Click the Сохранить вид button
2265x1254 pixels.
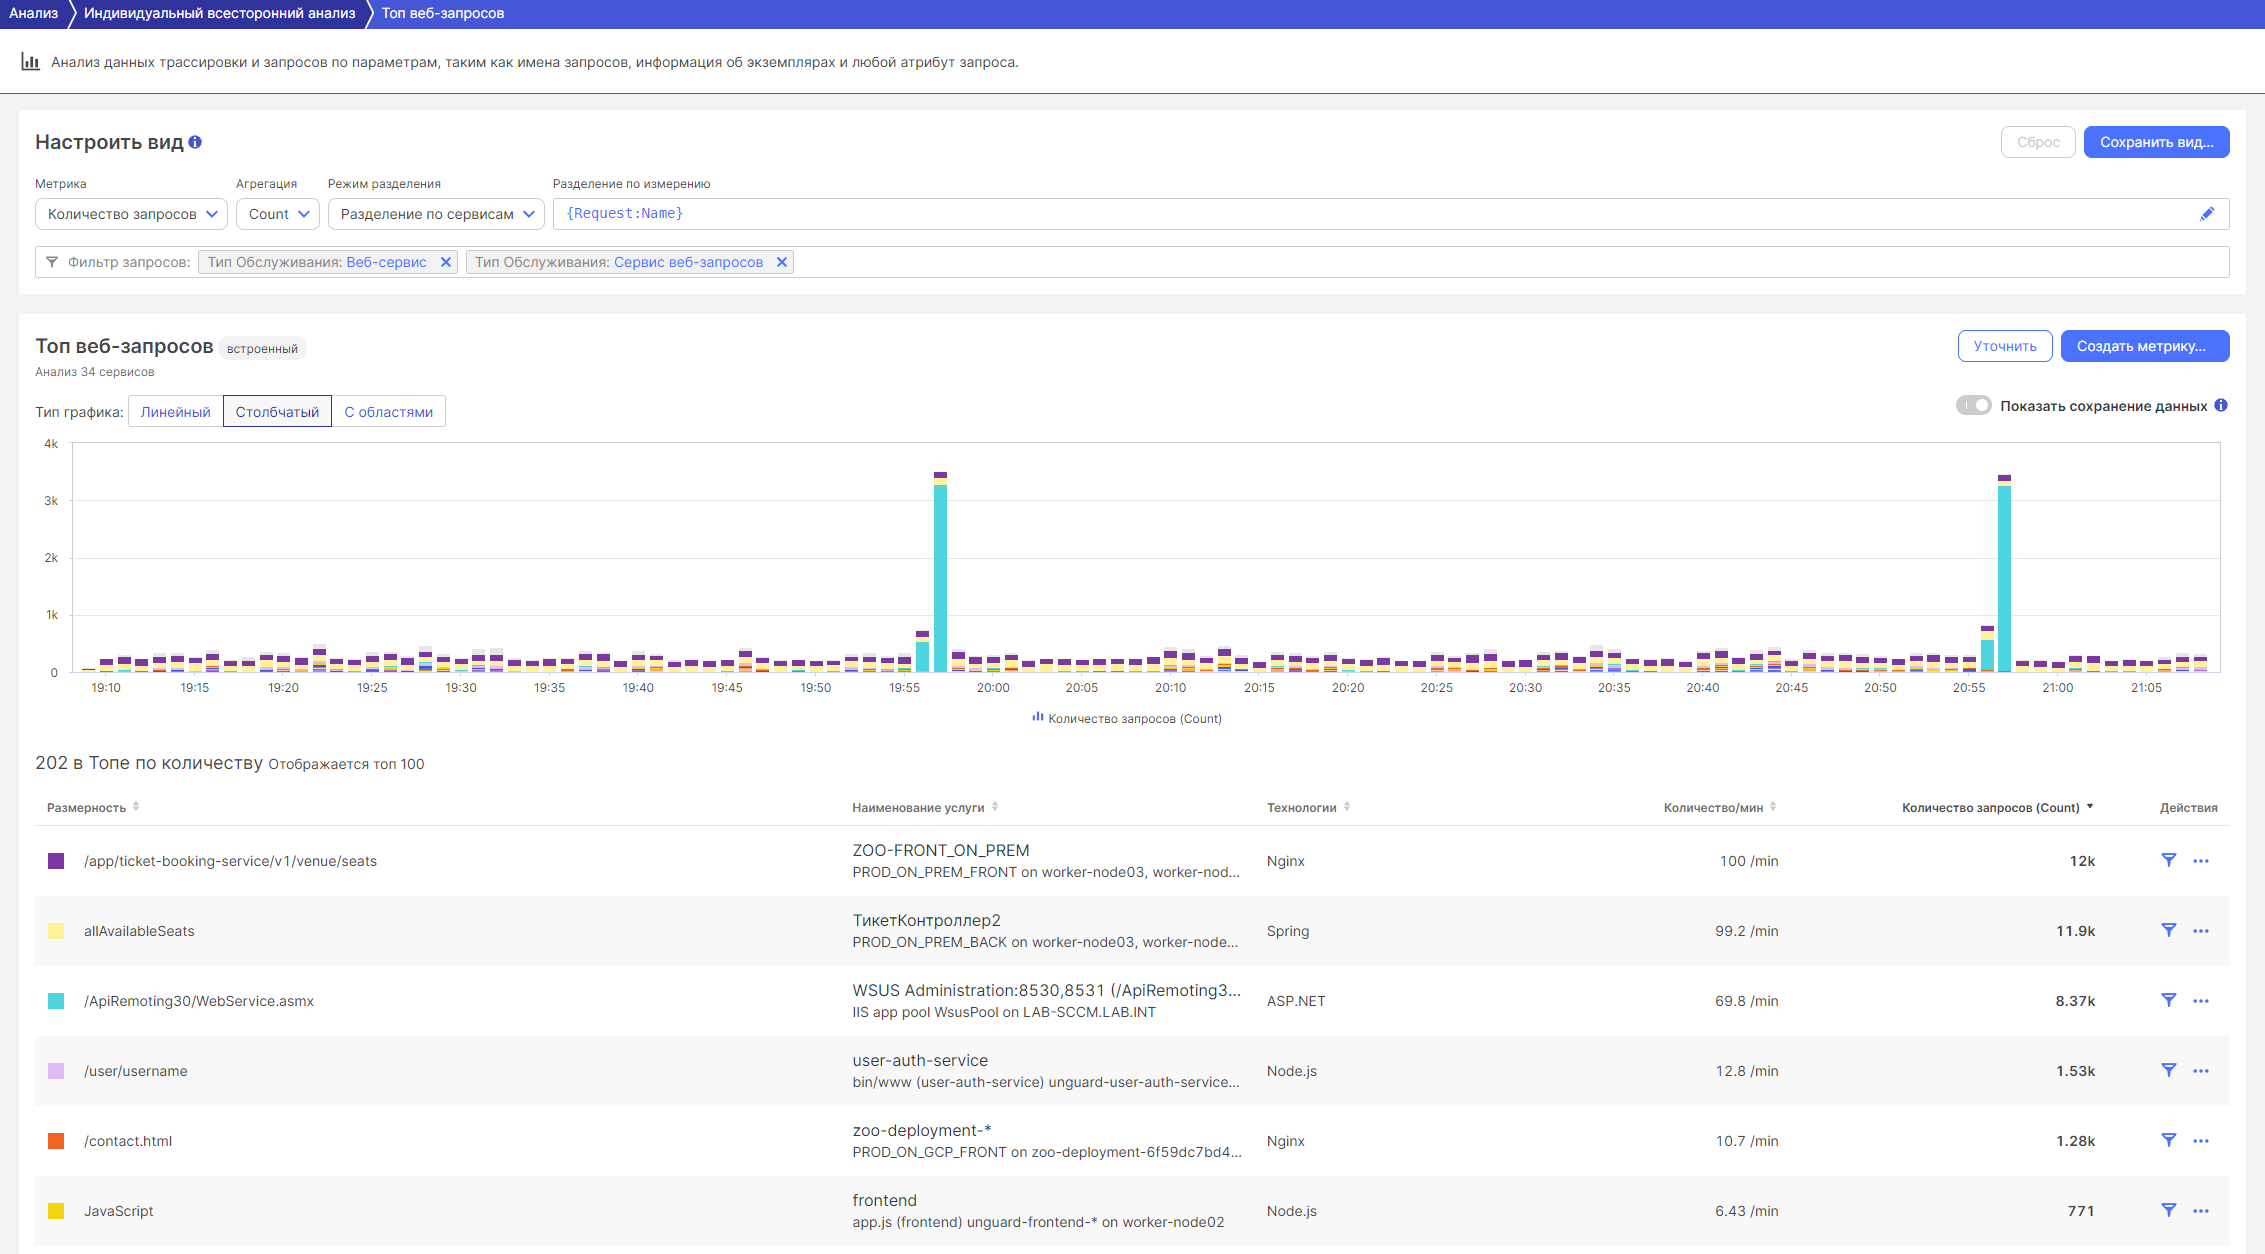(x=2156, y=142)
